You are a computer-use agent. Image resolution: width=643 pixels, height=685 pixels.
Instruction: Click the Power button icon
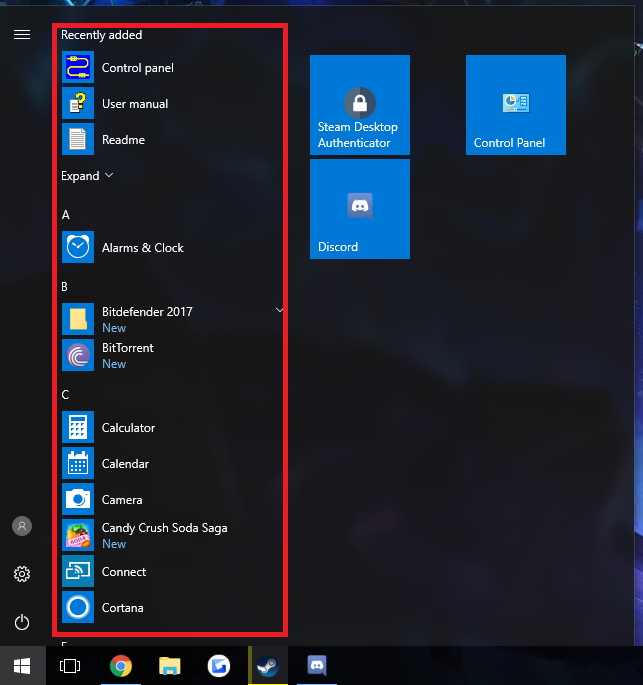22,622
